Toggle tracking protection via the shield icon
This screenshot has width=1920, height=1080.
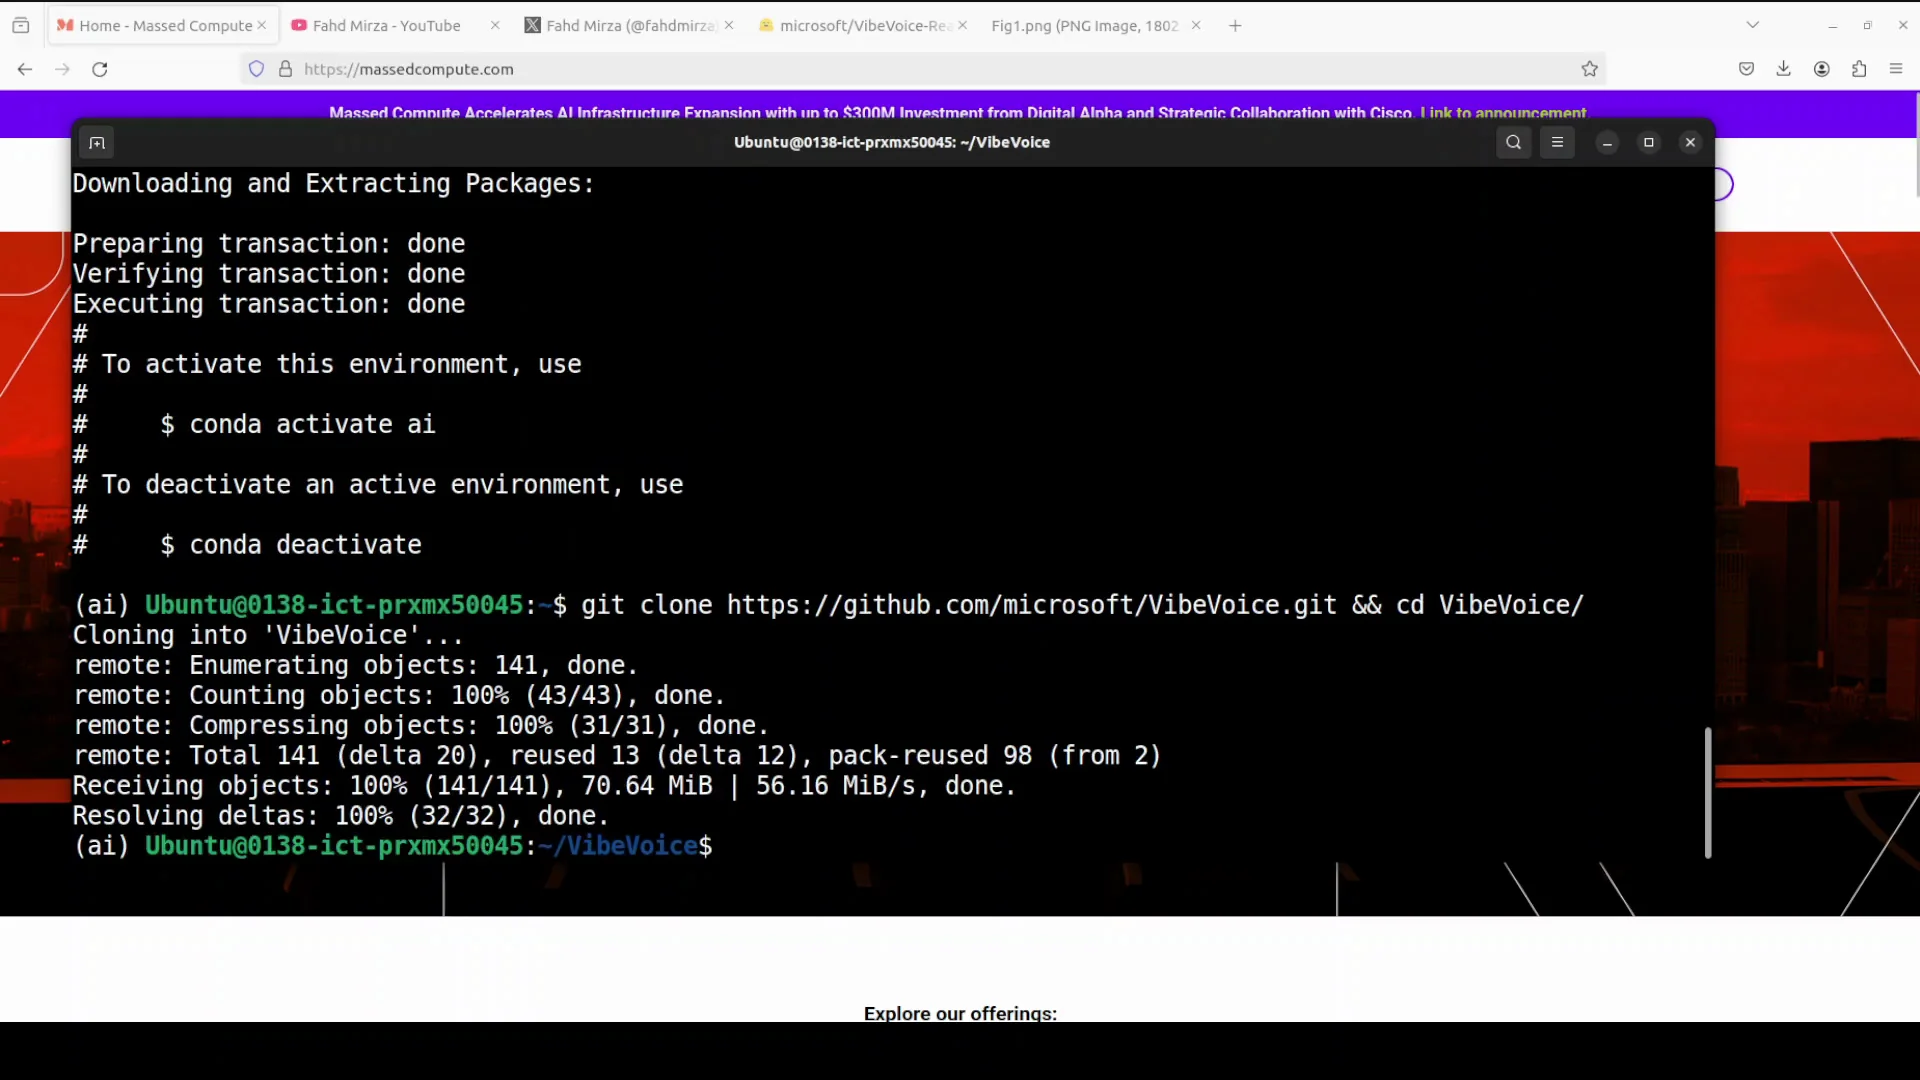point(256,69)
